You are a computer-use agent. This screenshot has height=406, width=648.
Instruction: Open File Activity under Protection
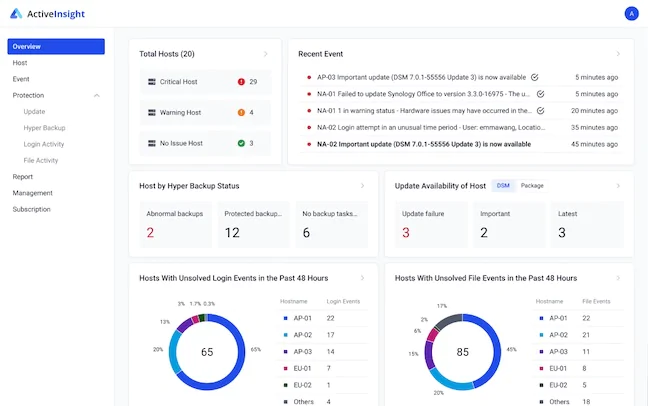(40, 160)
